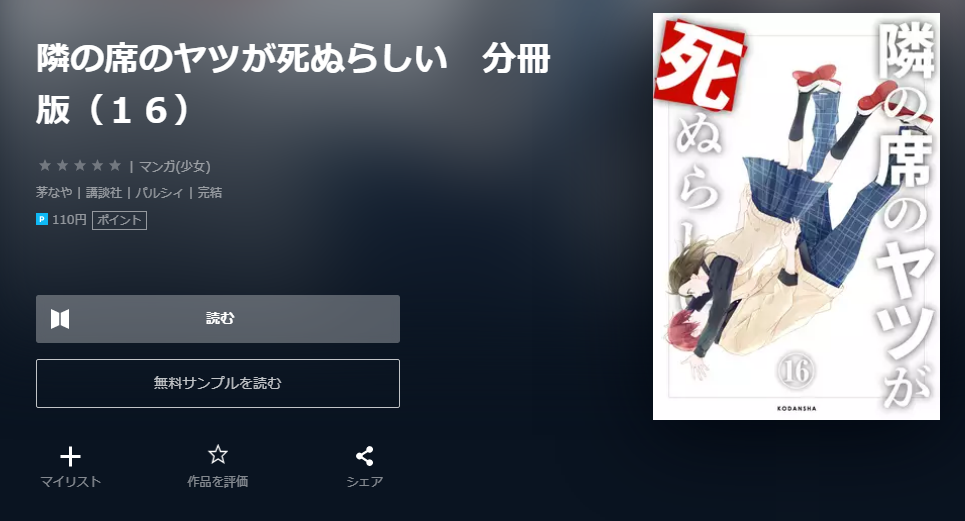Click the star outline rating icon
The height and width of the screenshot is (521, 965).
(x=217, y=455)
